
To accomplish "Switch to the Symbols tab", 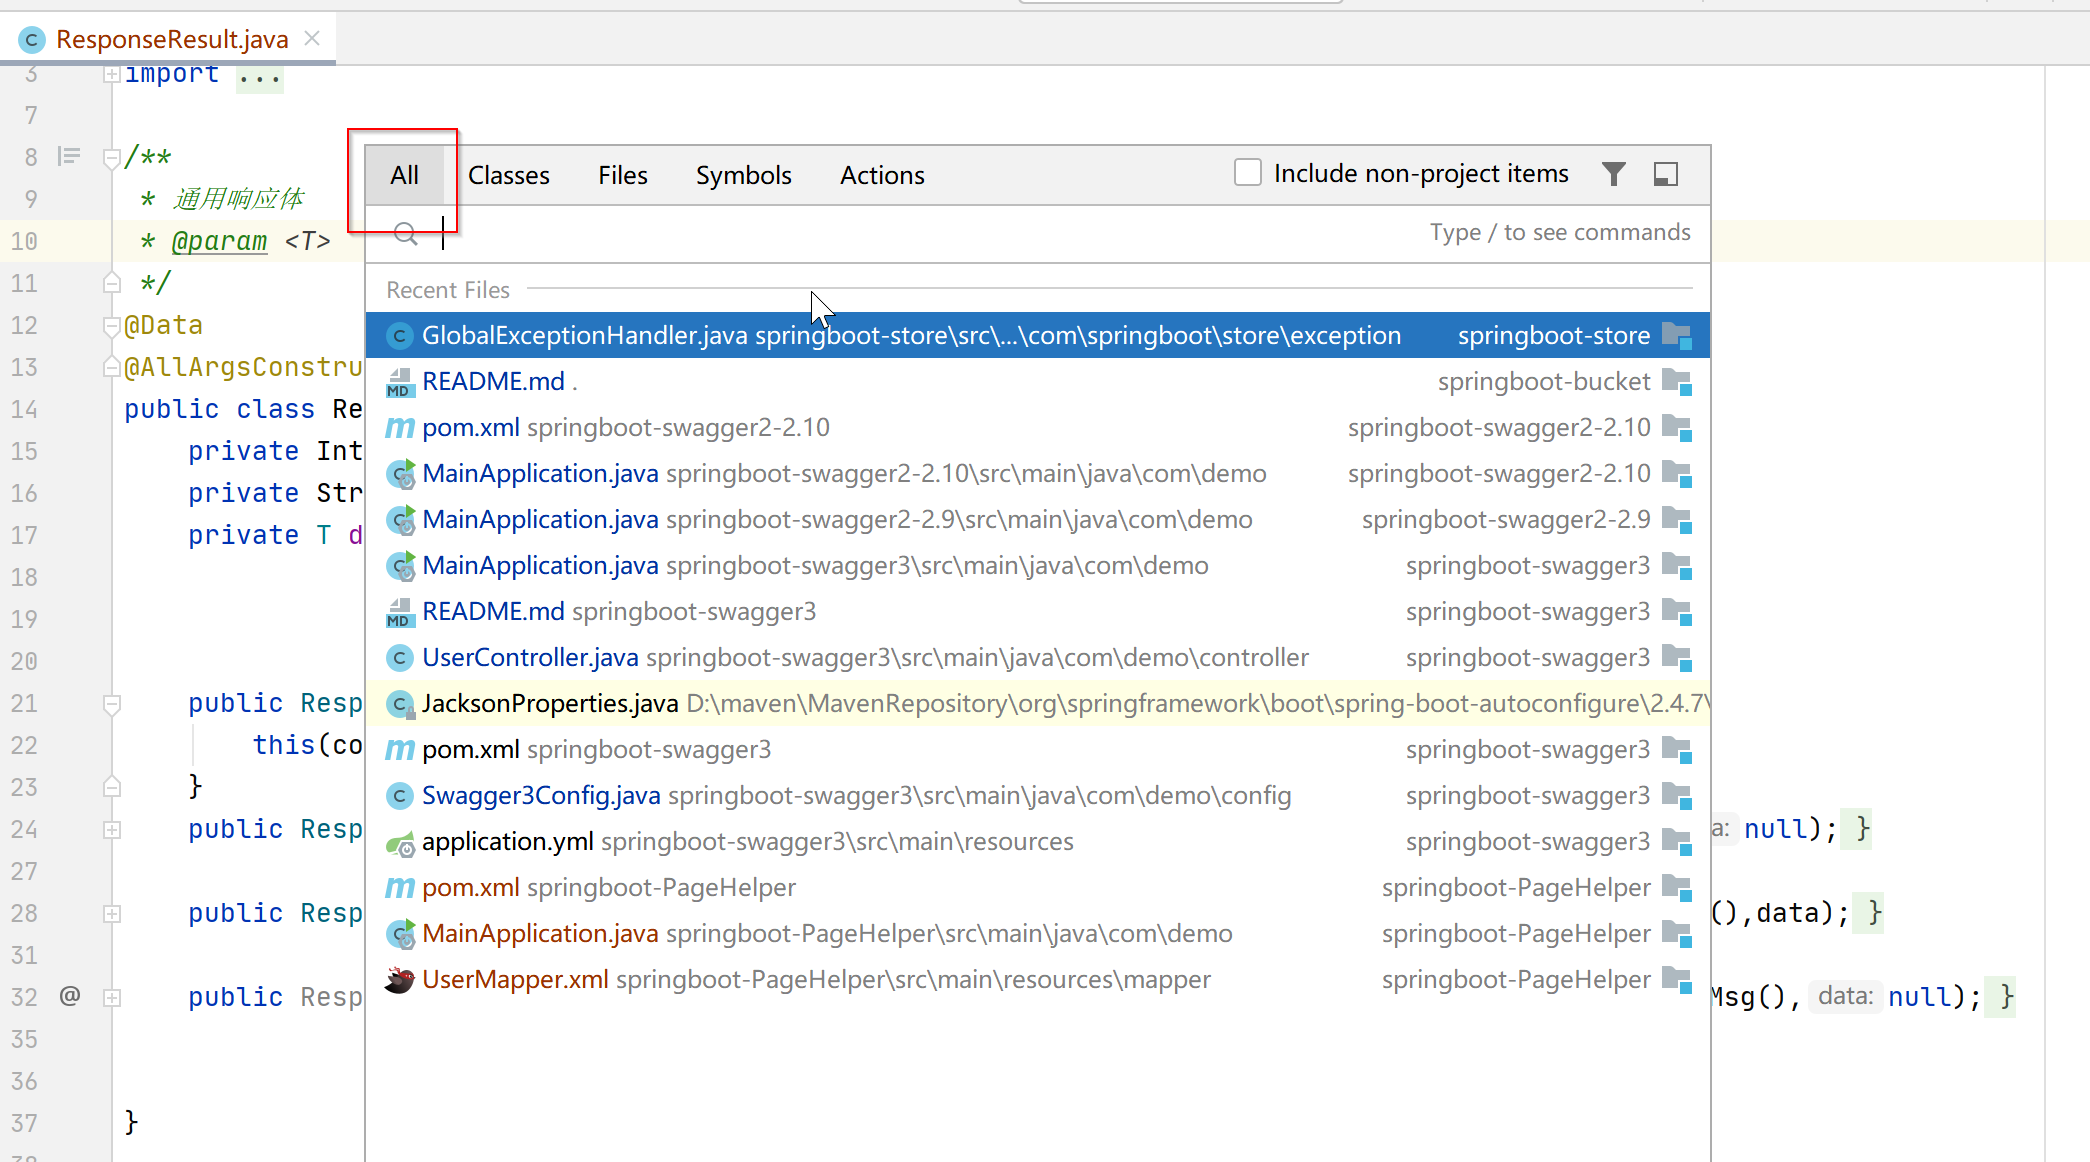I will coord(743,175).
